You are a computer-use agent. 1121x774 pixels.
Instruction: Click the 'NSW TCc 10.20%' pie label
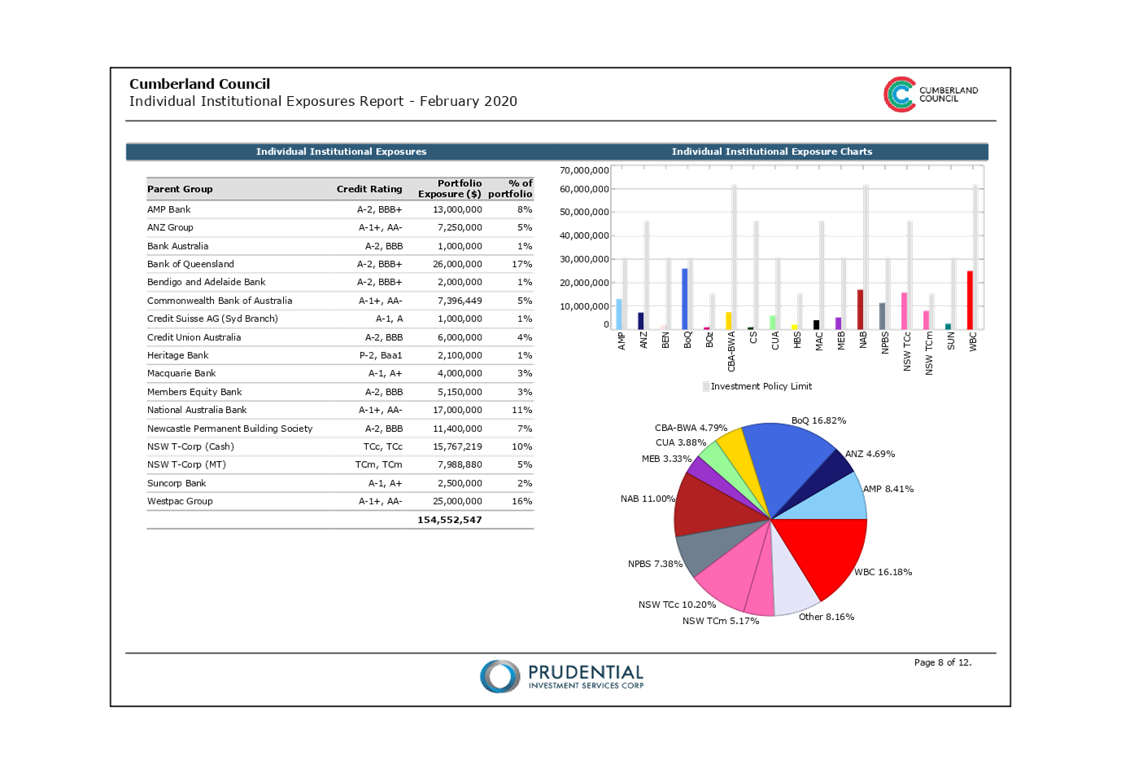pos(677,605)
